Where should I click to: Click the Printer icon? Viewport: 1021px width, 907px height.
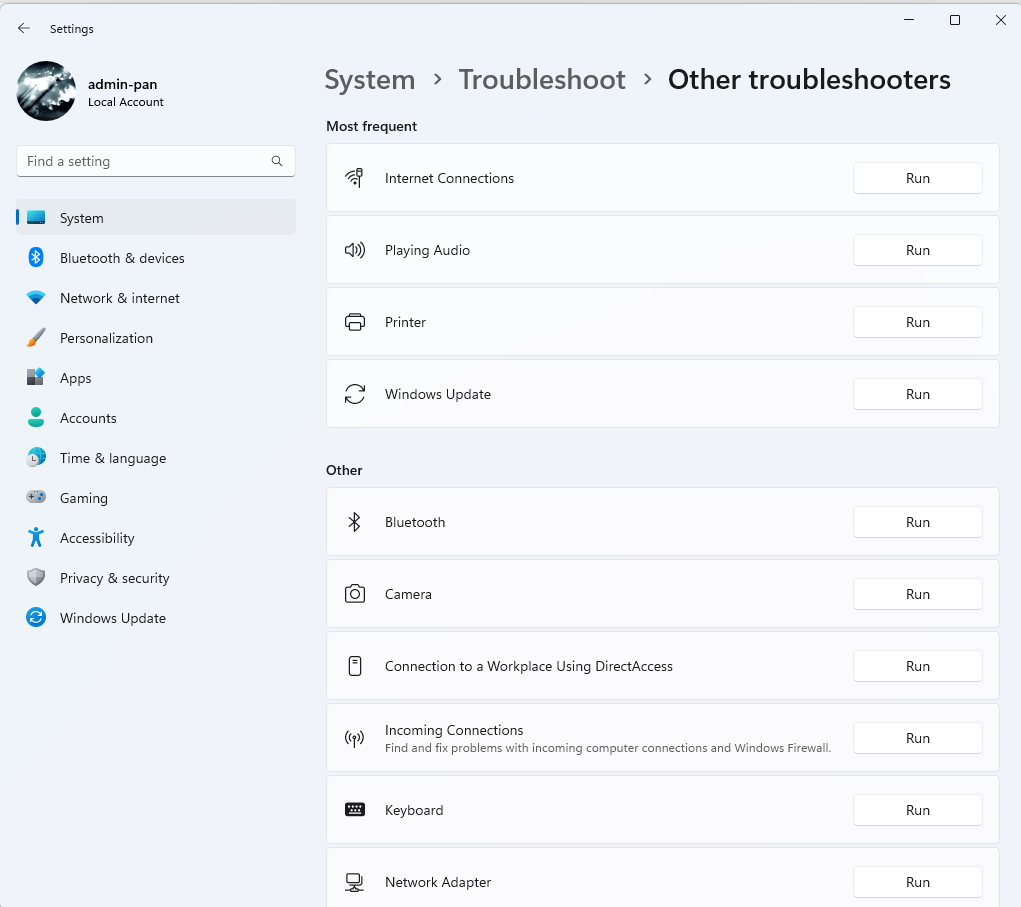(355, 322)
